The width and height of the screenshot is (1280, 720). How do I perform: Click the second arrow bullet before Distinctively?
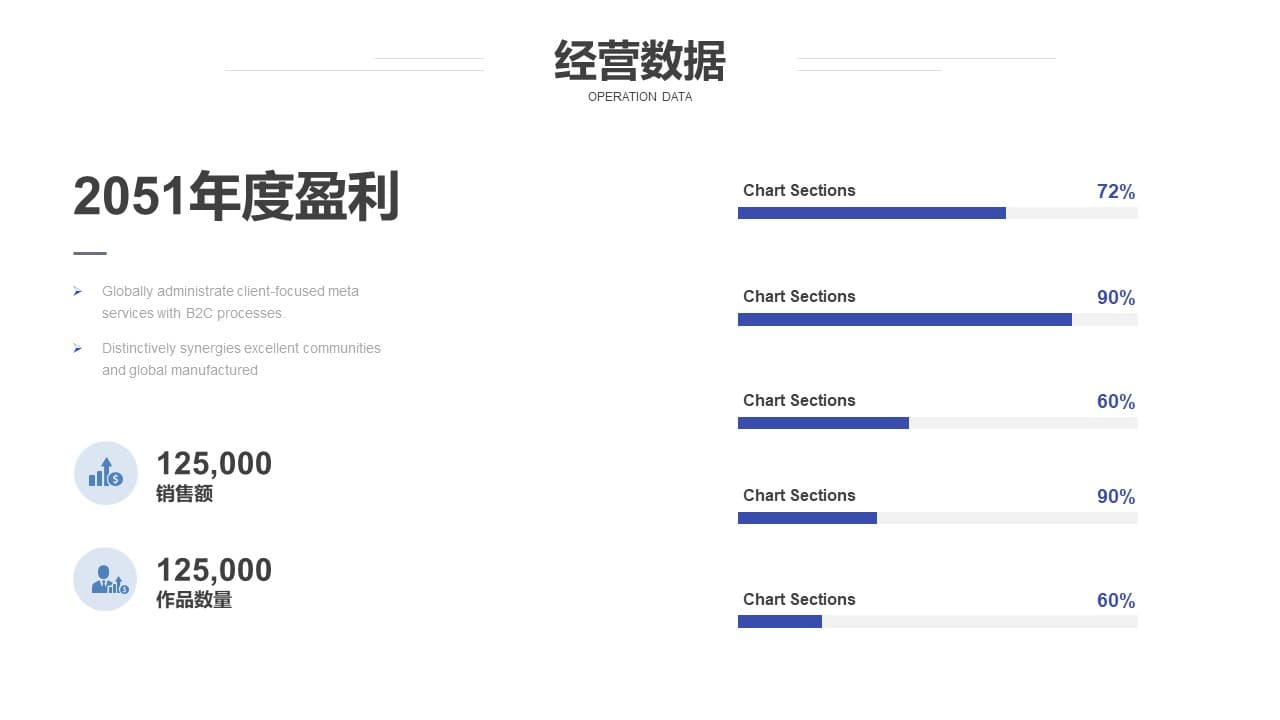coord(77,348)
